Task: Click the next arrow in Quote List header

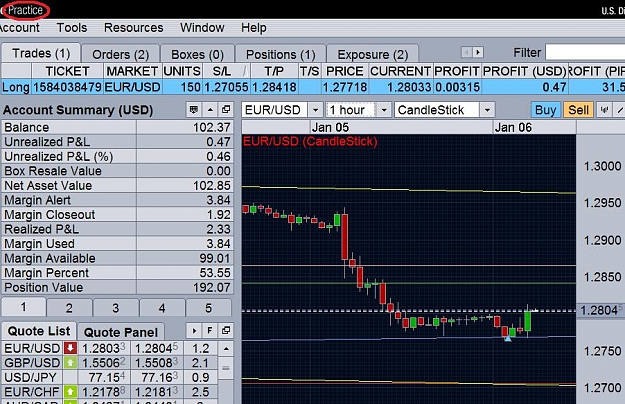Action: click(x=194, y=330)
